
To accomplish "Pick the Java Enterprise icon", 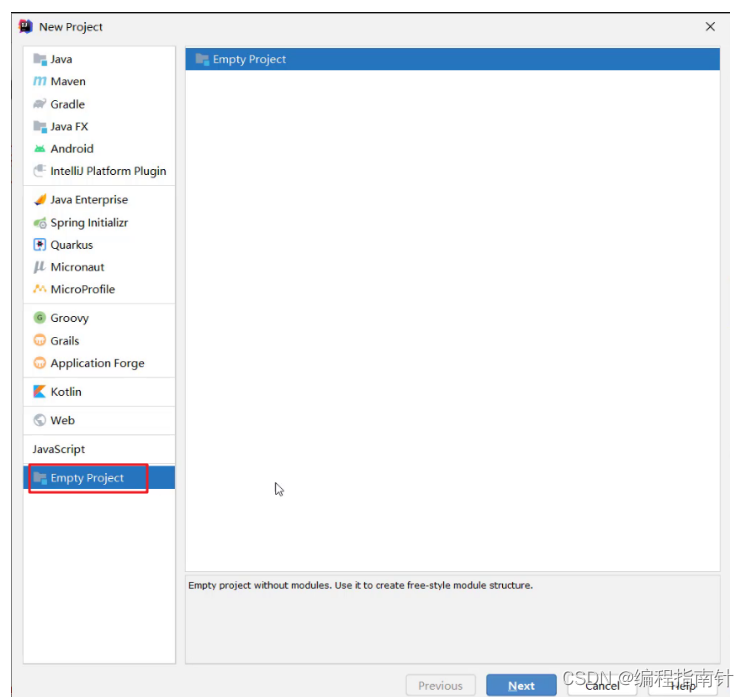I will (x=40, y=199).
